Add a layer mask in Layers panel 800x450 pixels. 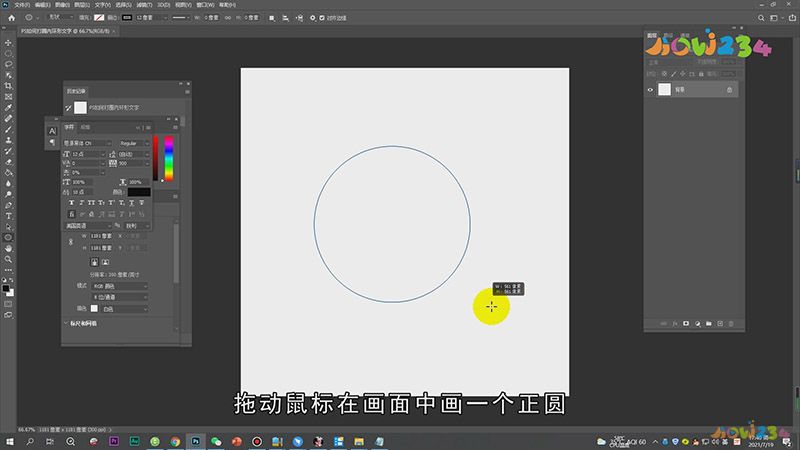[686, 323]
